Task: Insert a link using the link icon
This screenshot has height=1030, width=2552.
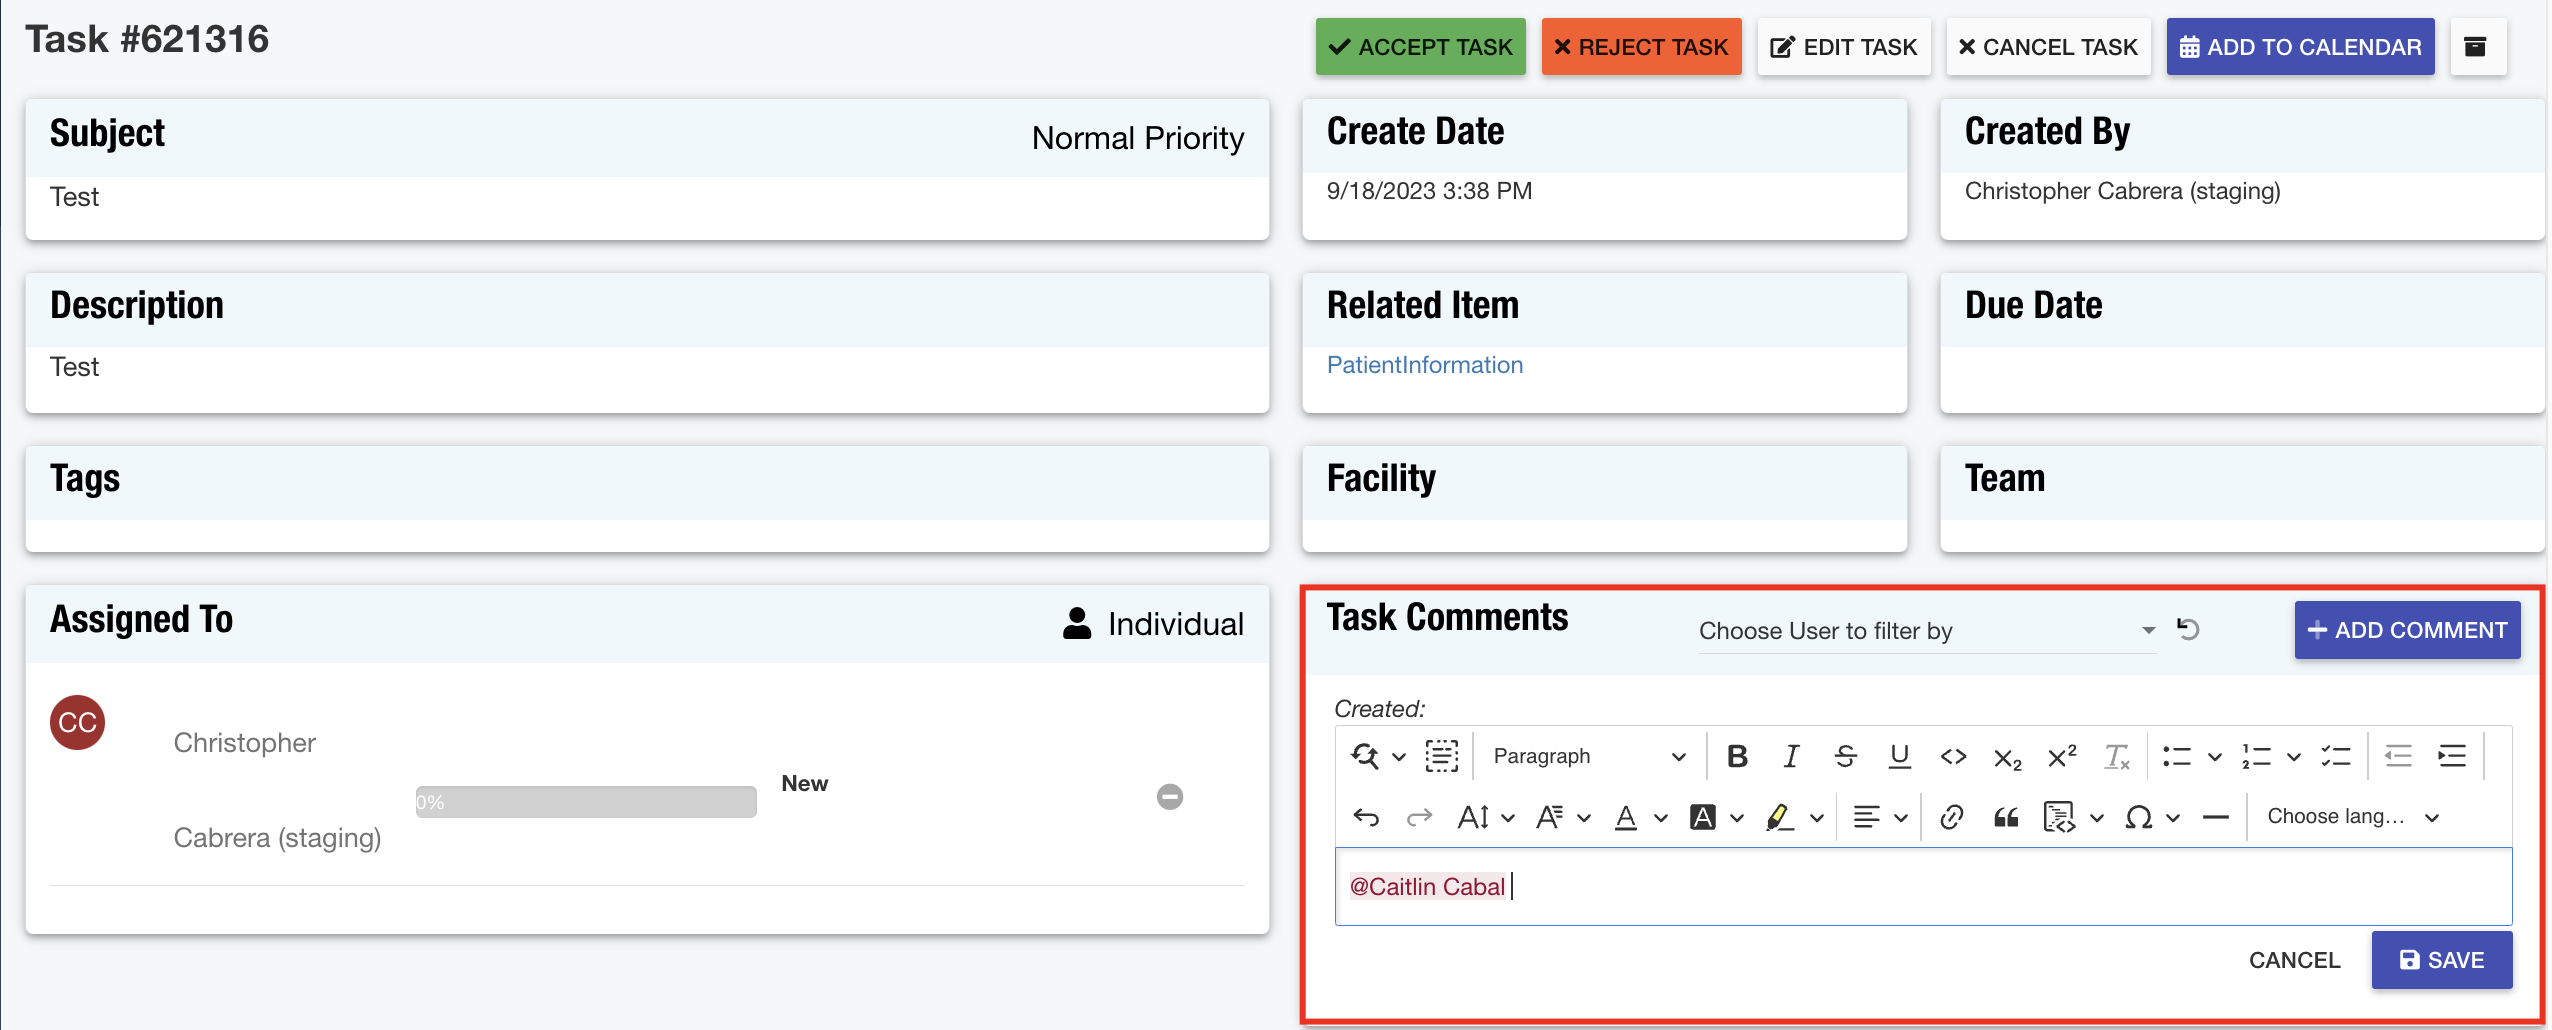Action: pos(1951,817)
